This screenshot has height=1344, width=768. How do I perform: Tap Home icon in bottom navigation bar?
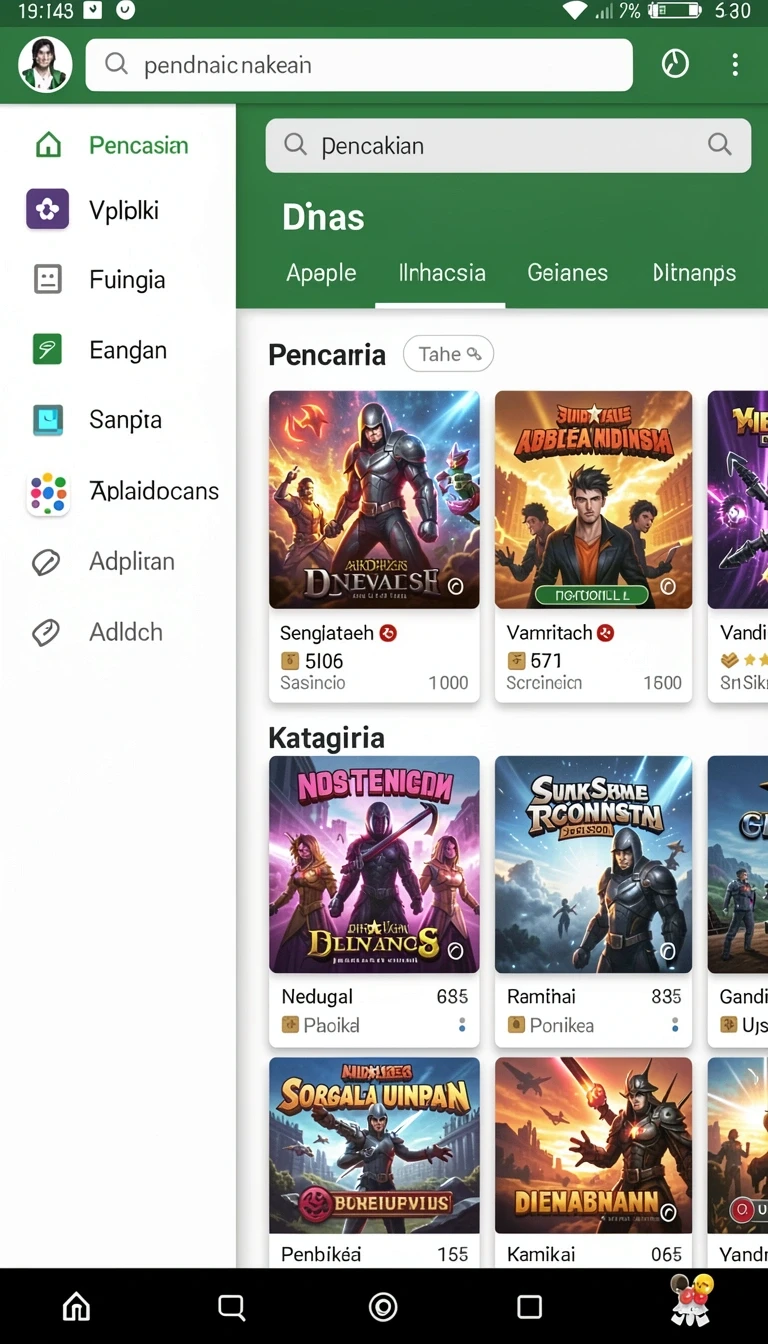(x=77, y=1306)
